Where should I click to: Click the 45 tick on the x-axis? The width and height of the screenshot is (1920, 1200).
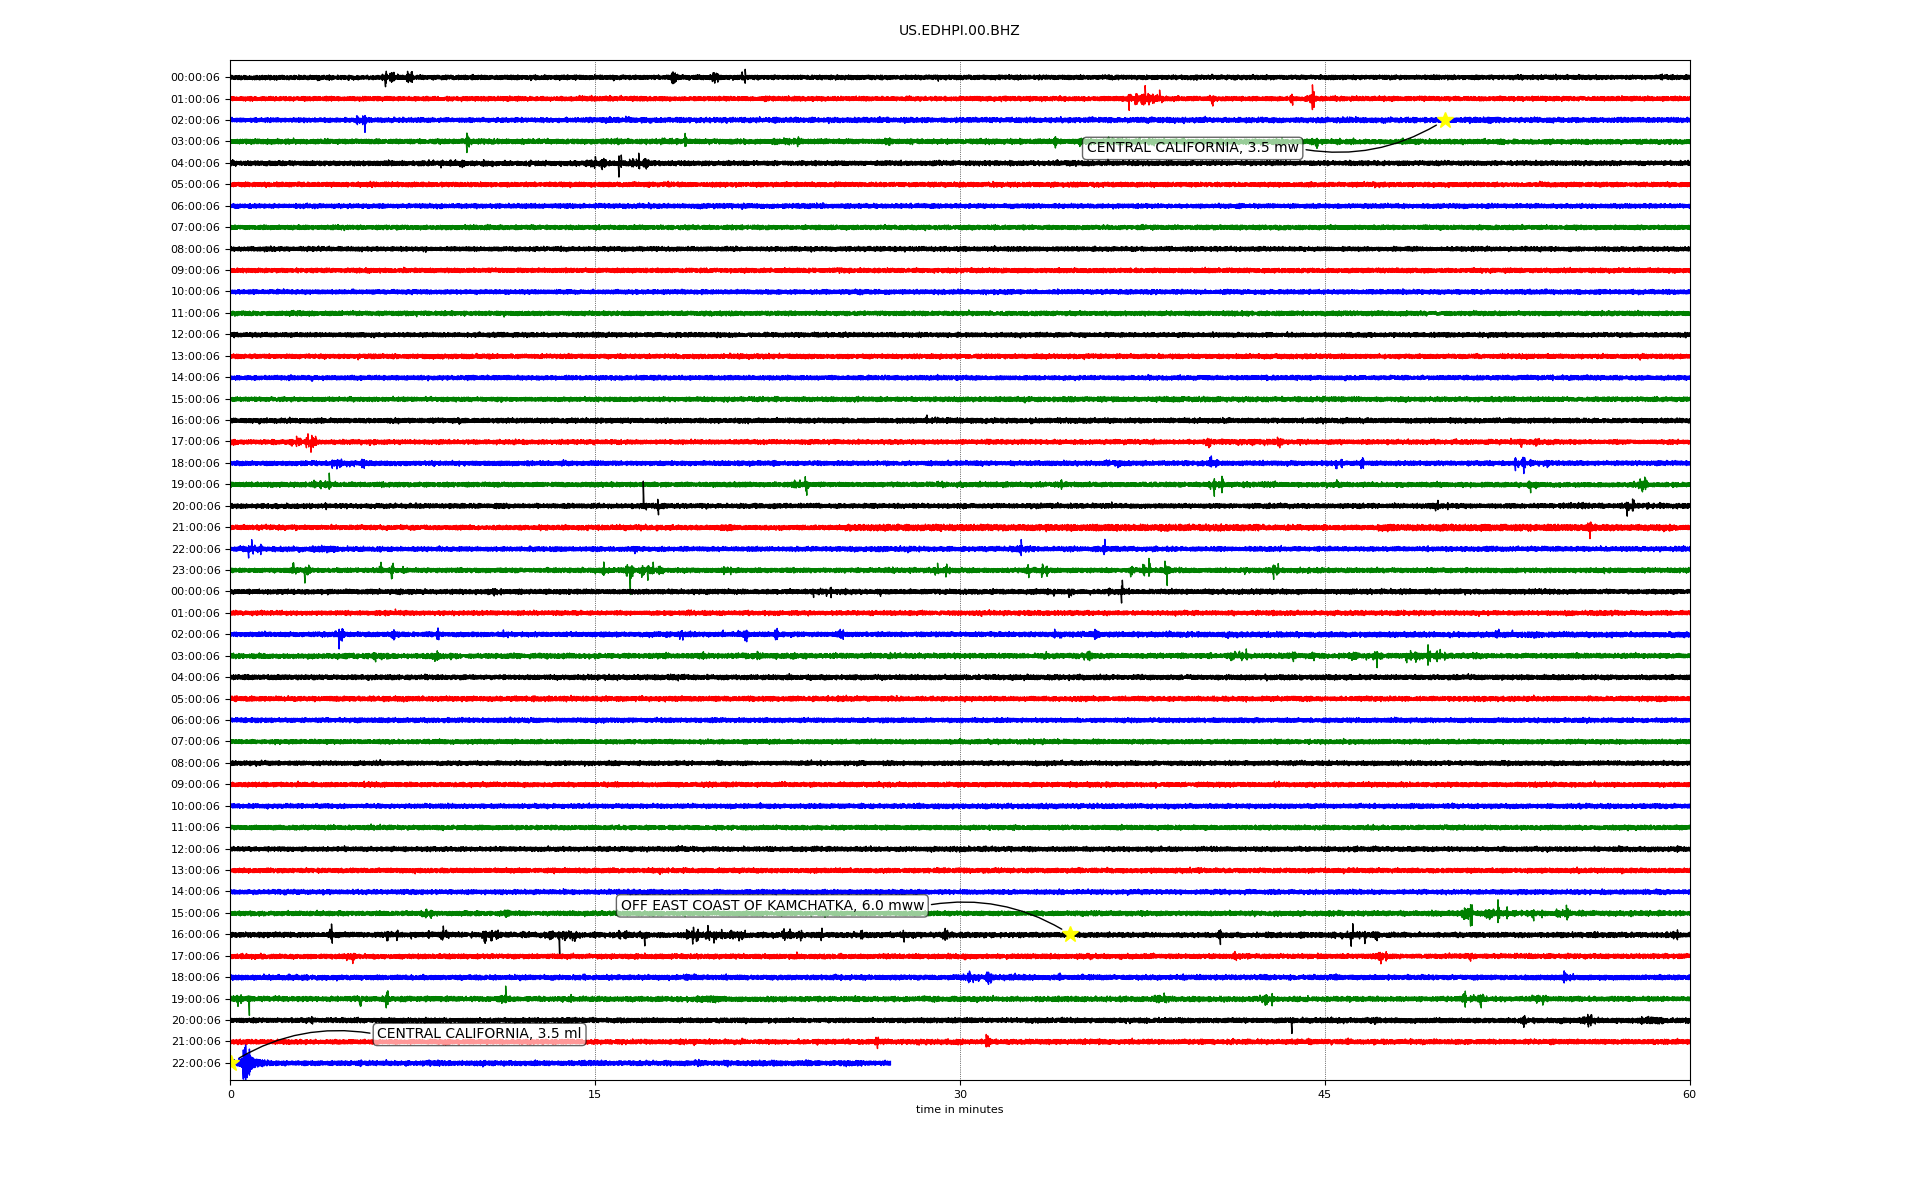tap(1325, 1094)
